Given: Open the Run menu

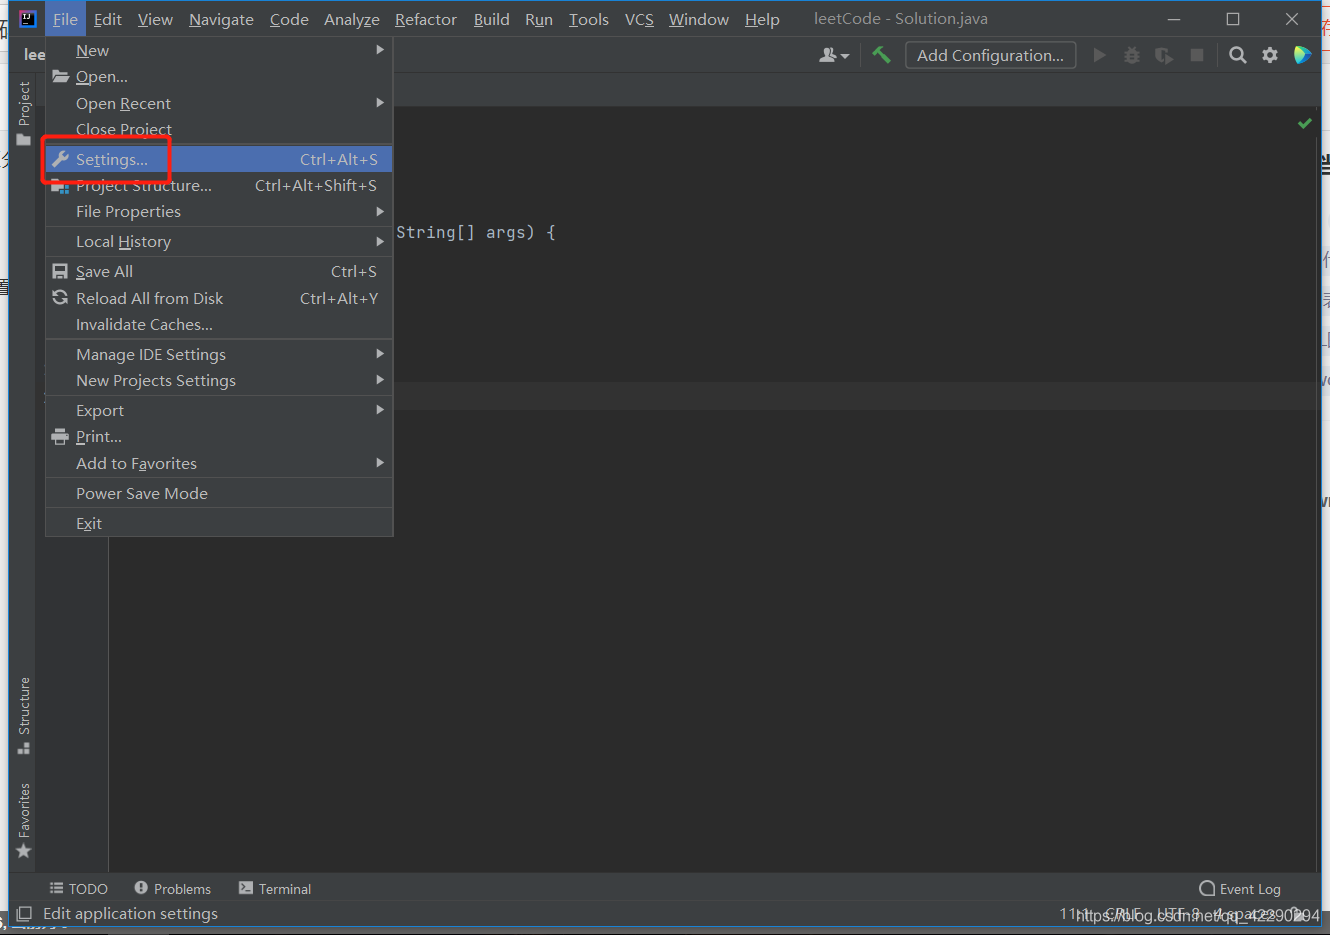Looking at the screenshot, I should pyautogui.click(x=539, y=19).
